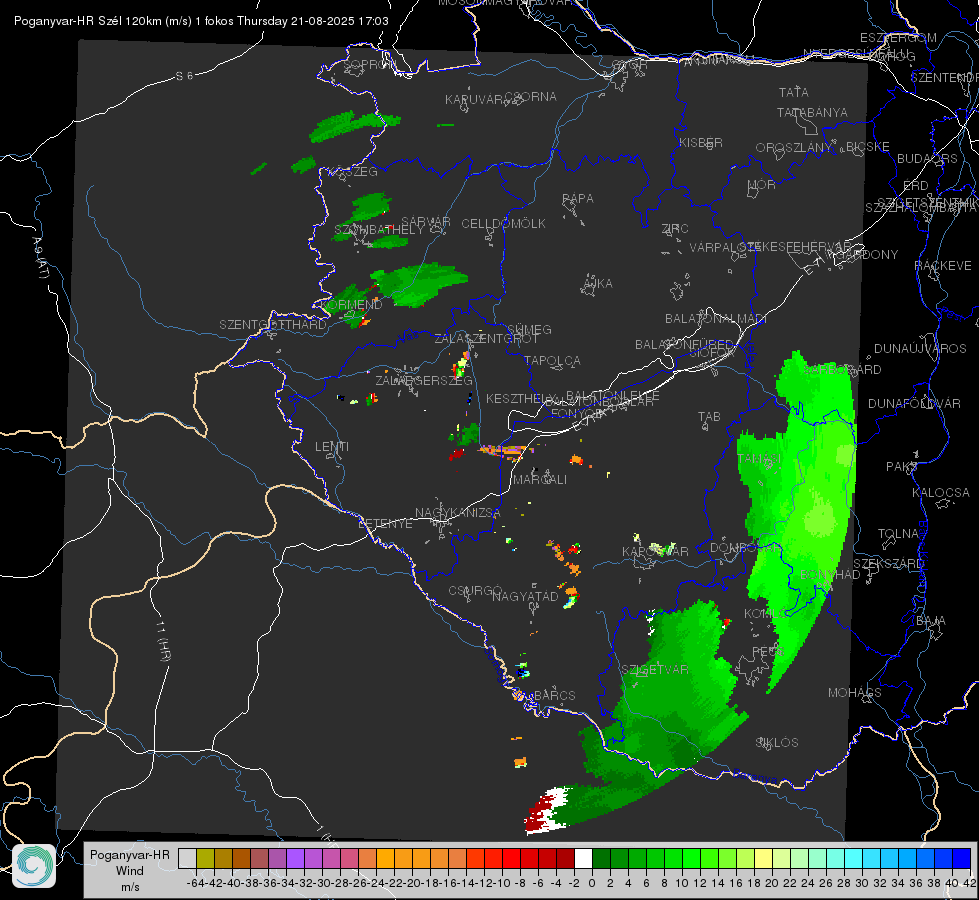This screenshot has height=900, width=979.
Task: Click the PAKS town label
Action: (x=902, y=467)
